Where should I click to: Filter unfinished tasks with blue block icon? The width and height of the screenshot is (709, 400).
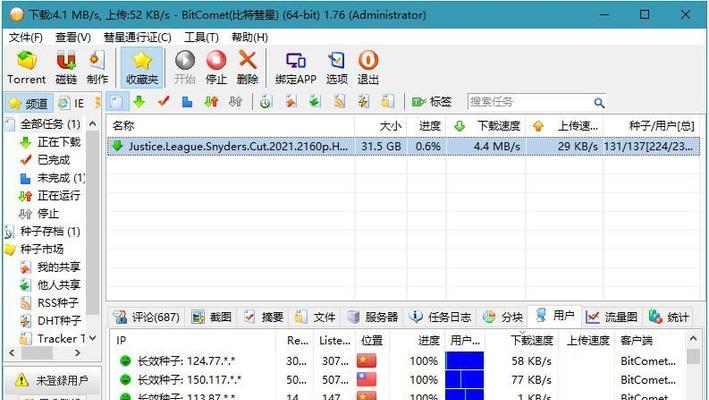(x=187, y=102)
